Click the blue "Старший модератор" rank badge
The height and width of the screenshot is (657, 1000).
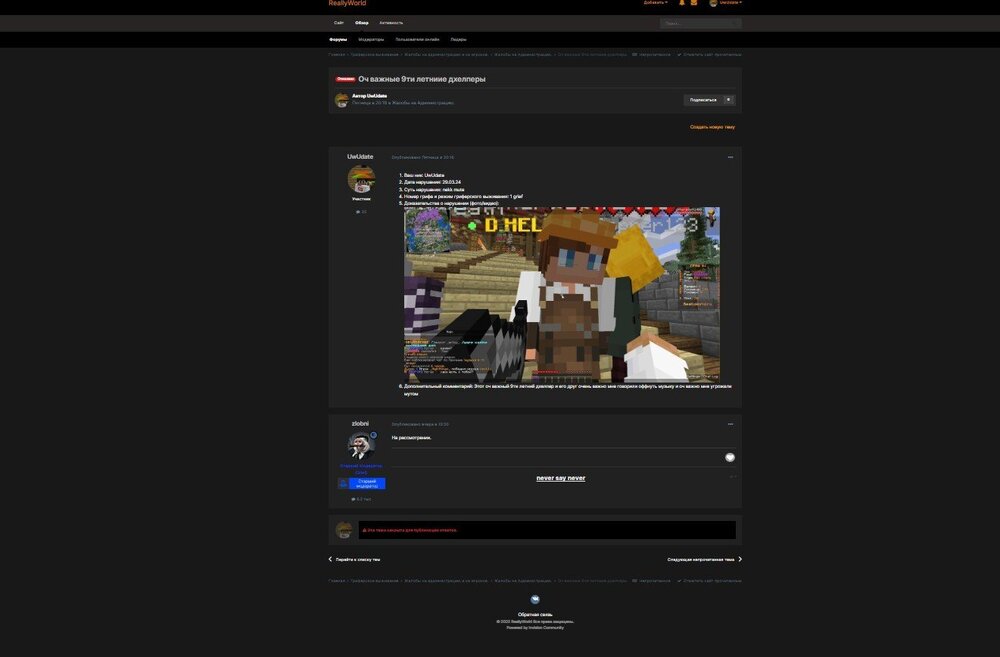(x=361, y=484)
